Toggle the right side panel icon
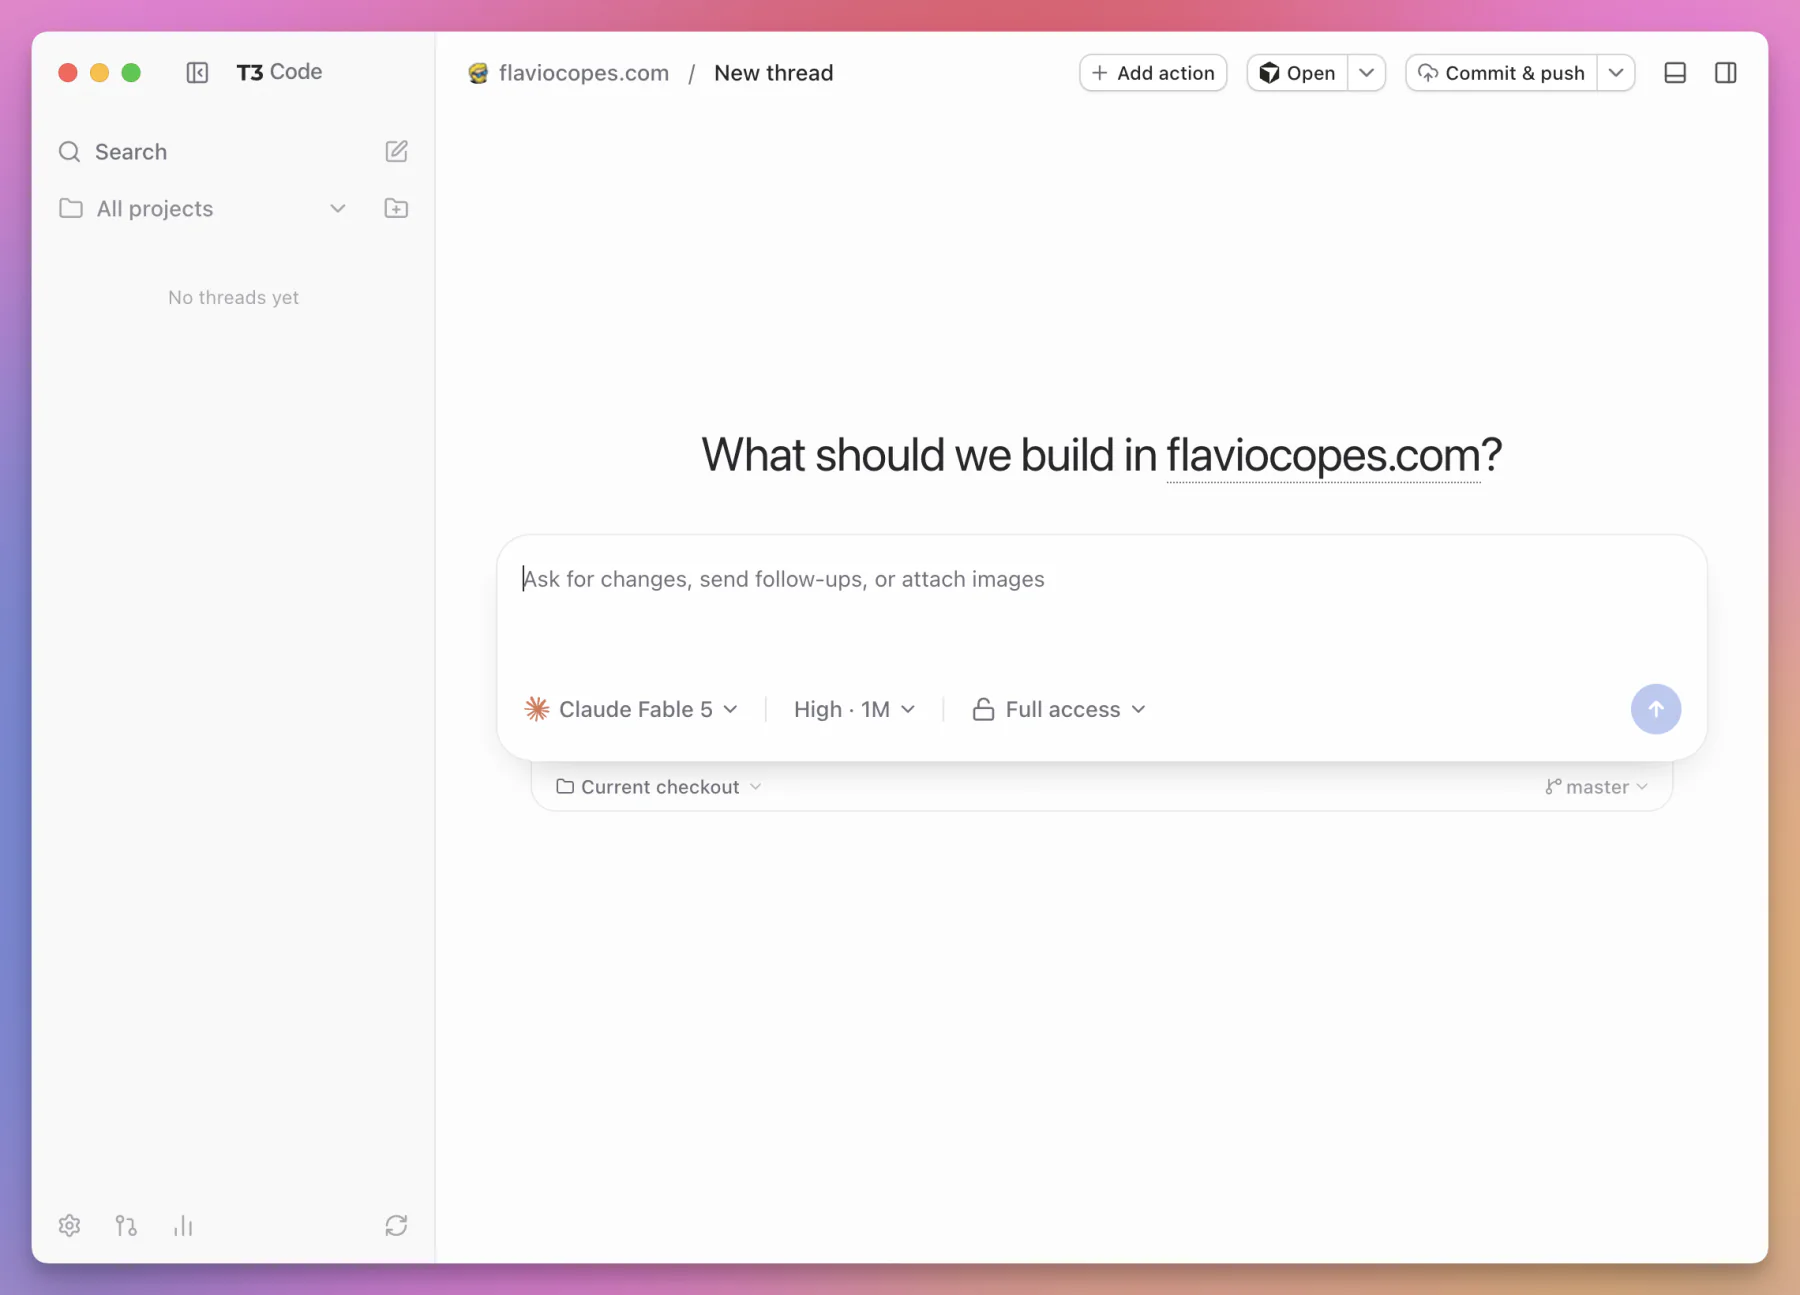The width and height of the screenshot is (1800, 1295). [1725, 73]
